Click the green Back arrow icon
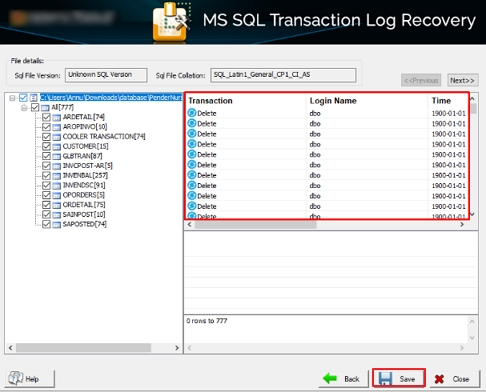 point(330,378)
